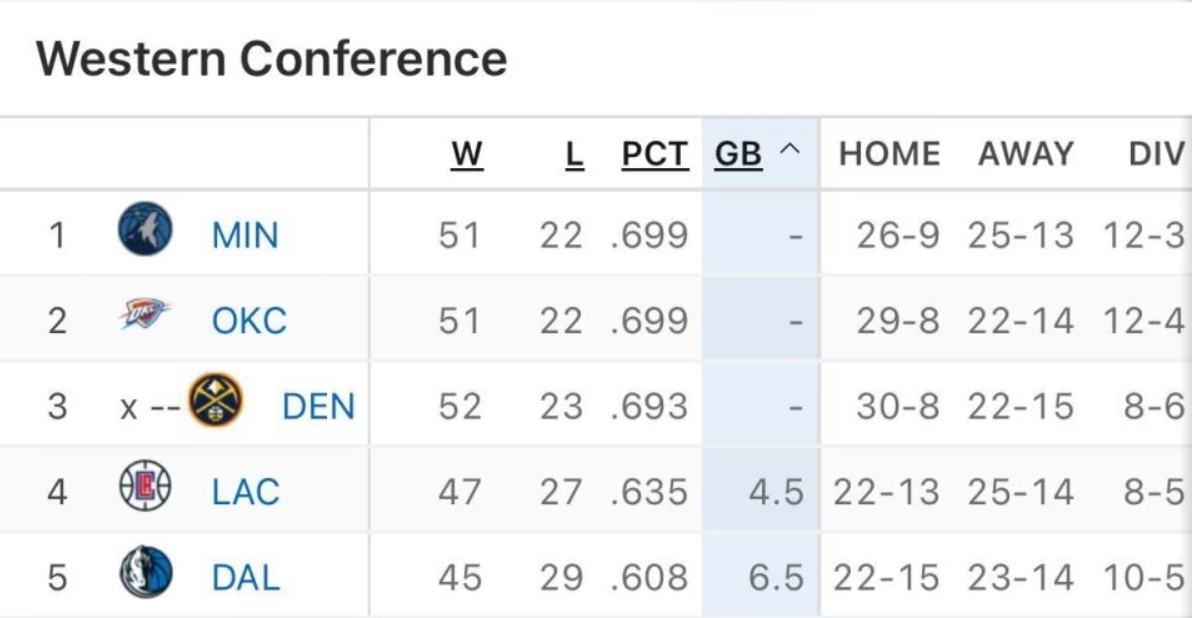Sort standings by PCT column

(655, 154)
